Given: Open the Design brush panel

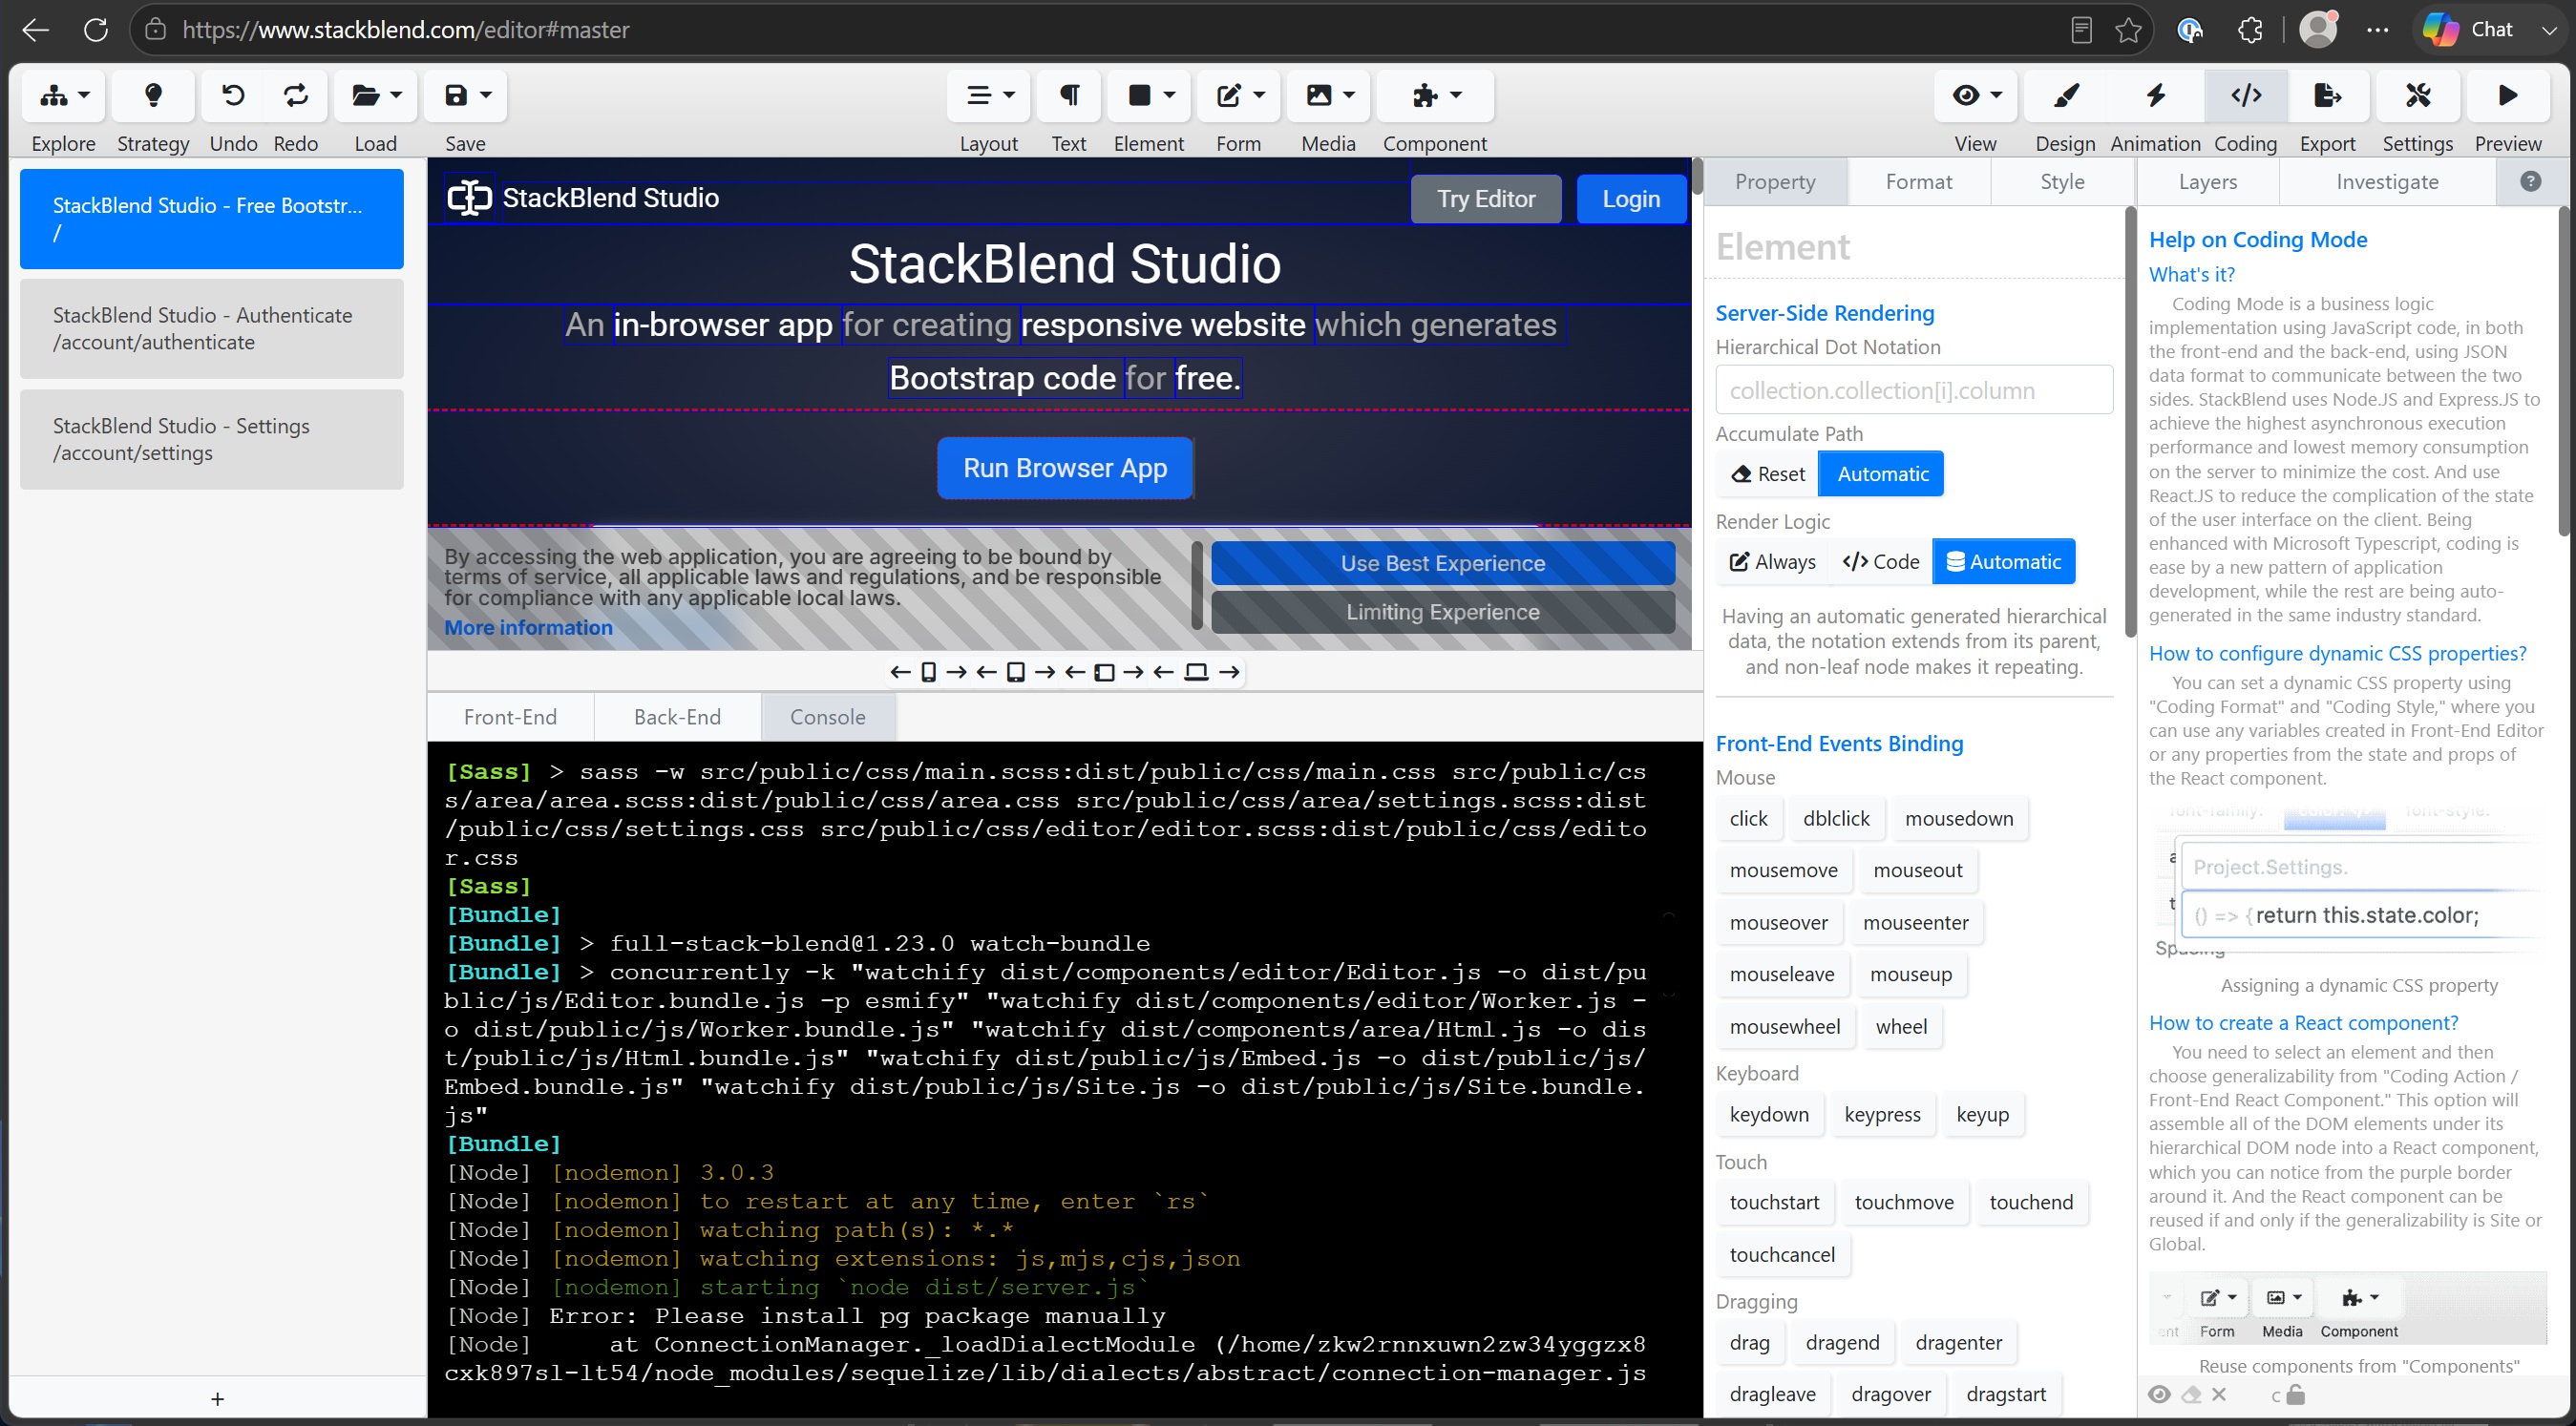Looking at the screenshot, I should tap(2065, 96).
